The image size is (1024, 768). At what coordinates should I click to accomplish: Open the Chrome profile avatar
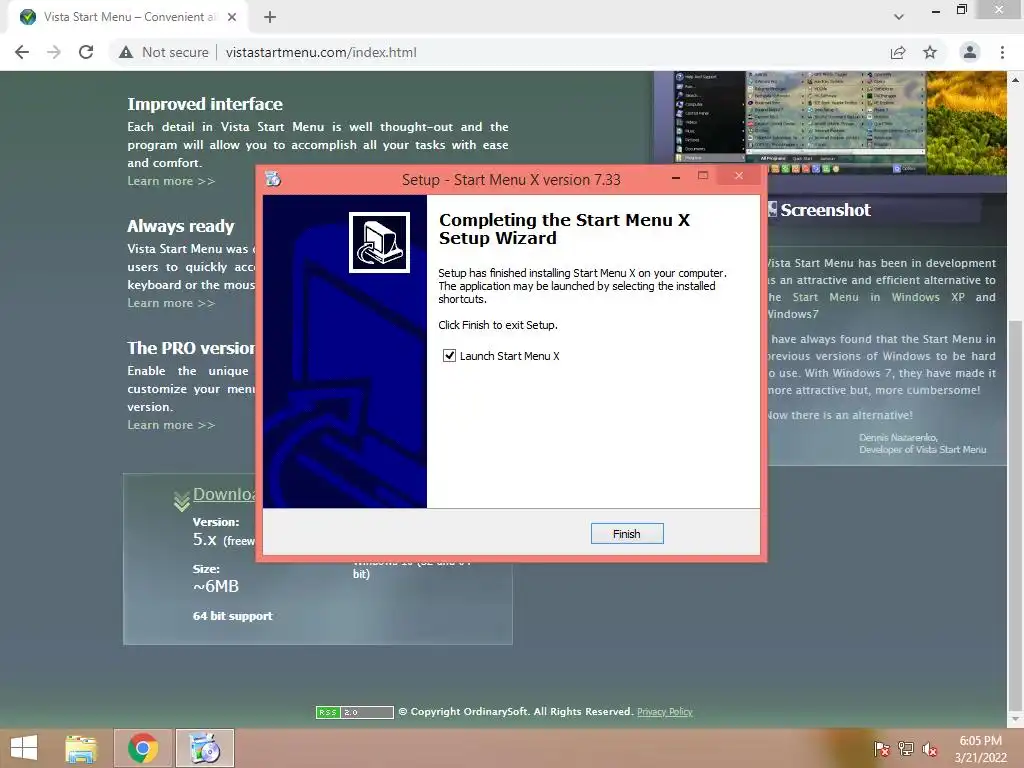coord(970,52)
